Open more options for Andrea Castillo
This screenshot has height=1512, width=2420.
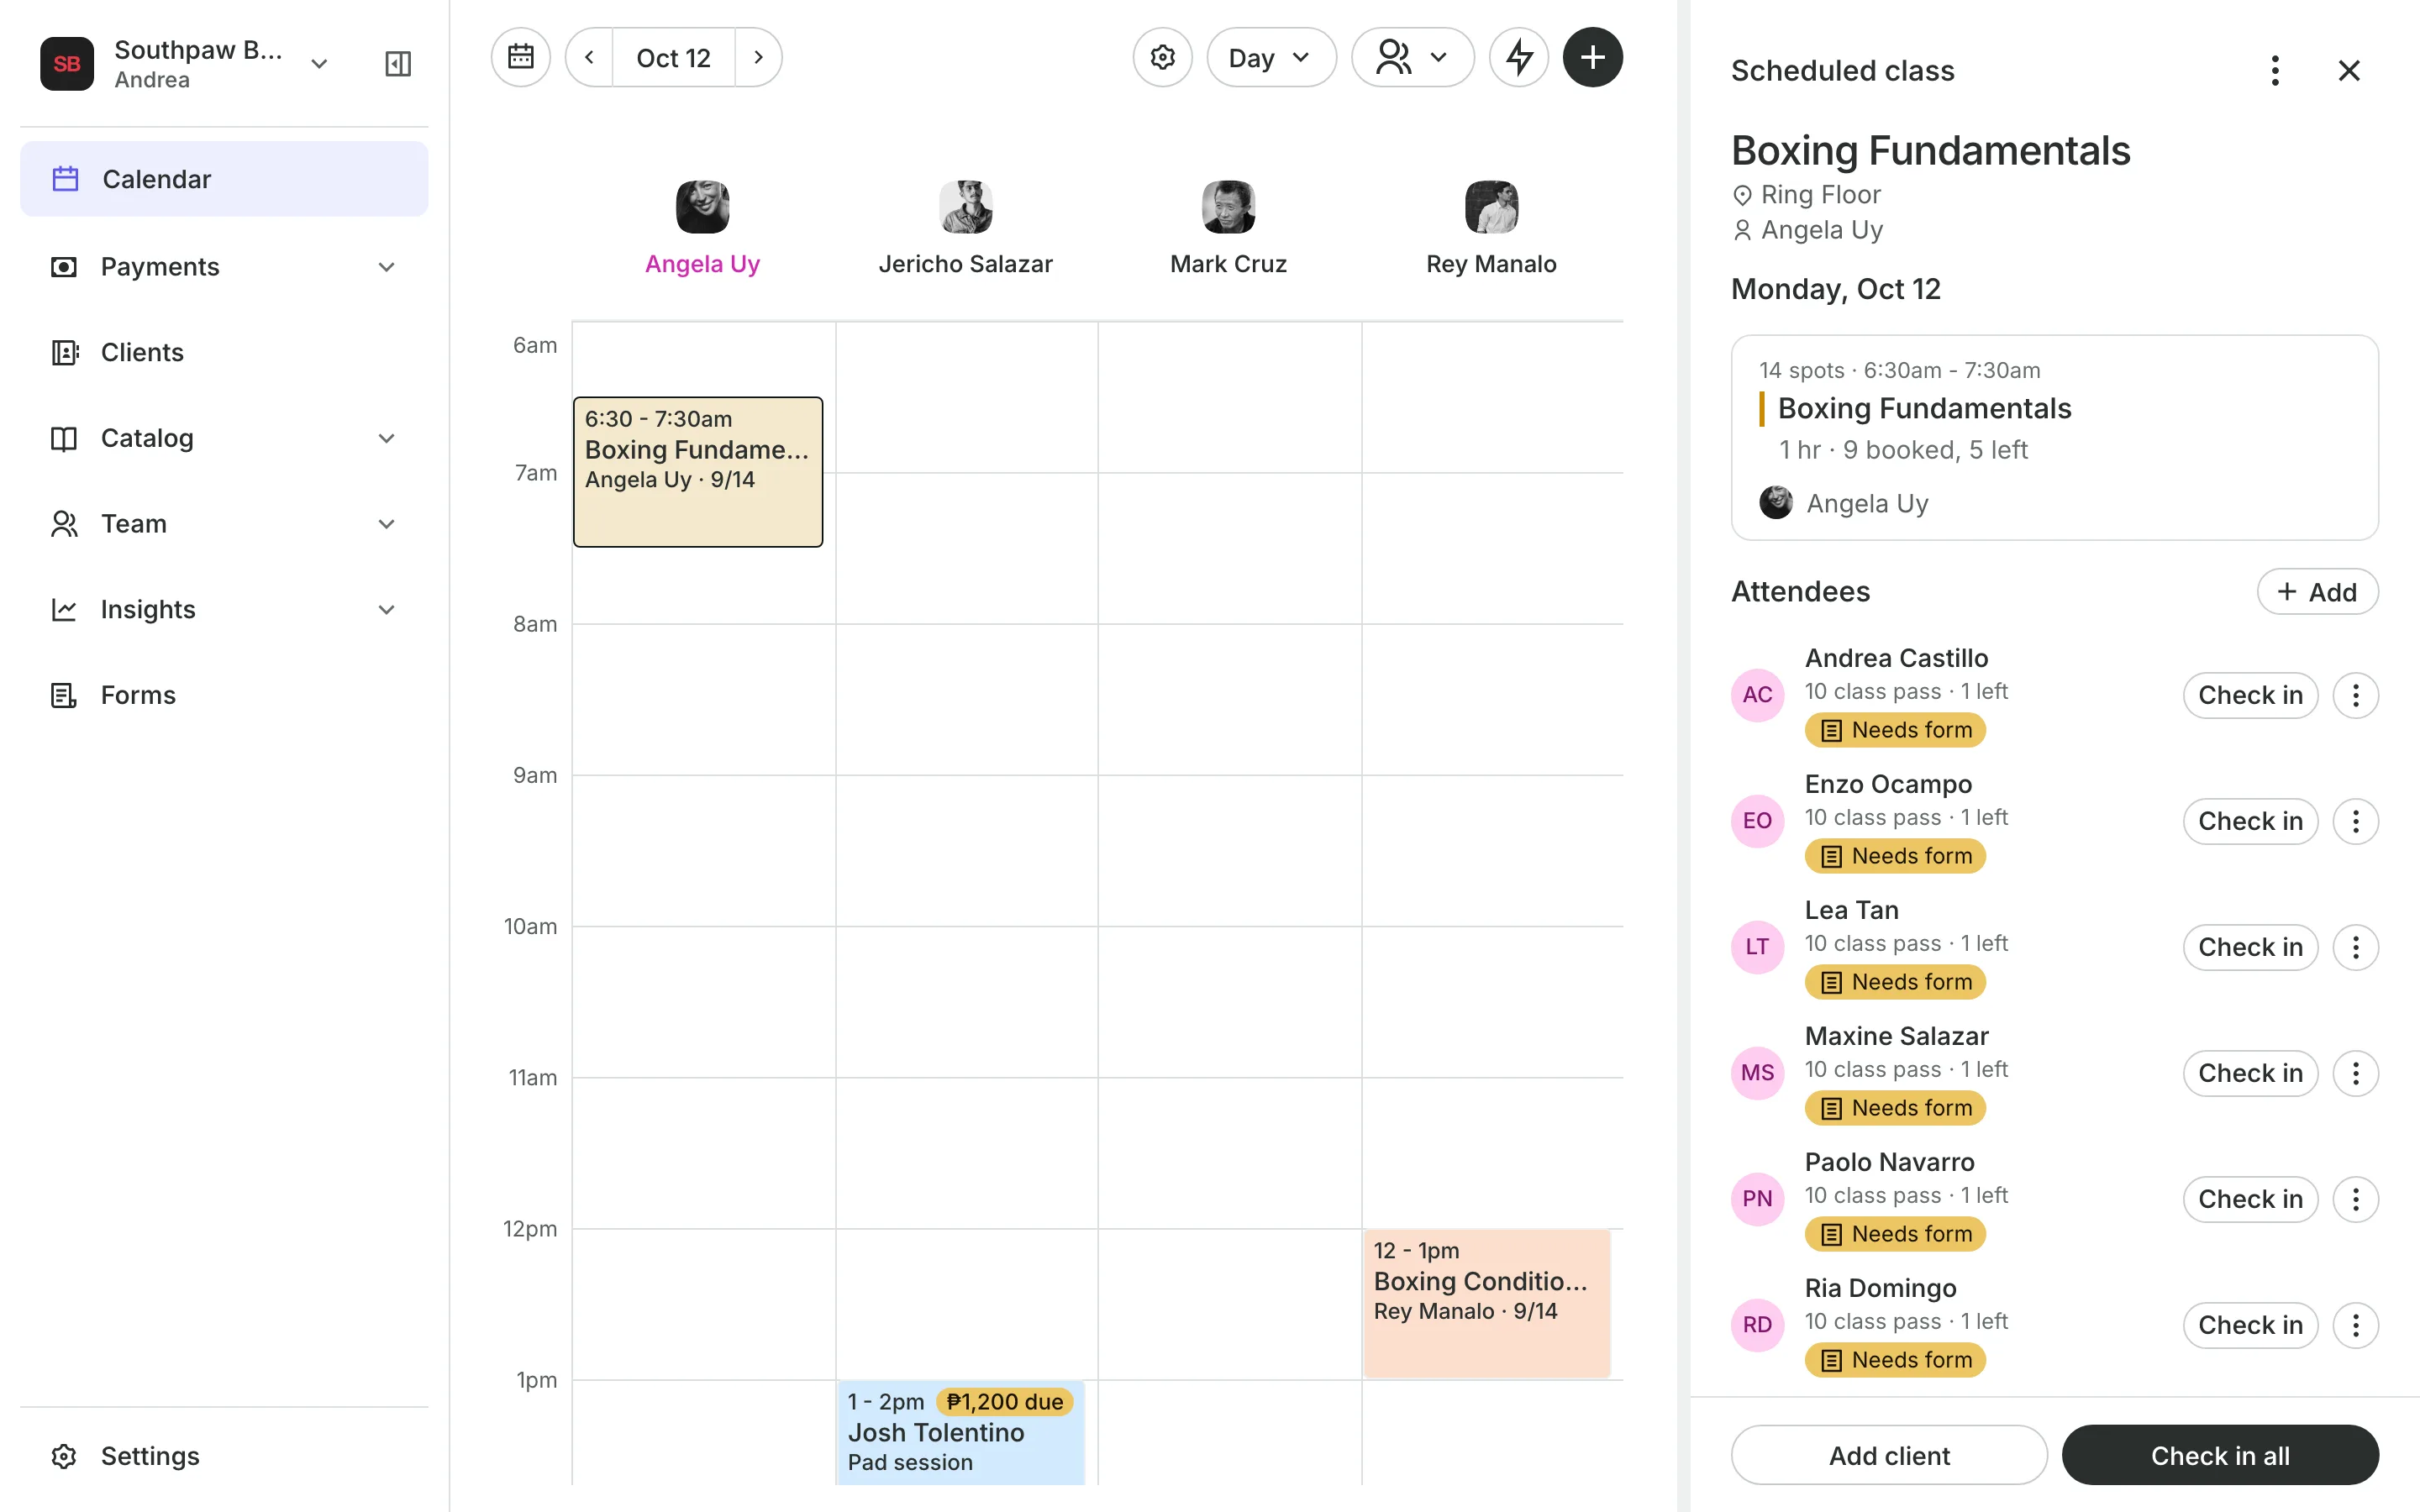coord(2355,695)
